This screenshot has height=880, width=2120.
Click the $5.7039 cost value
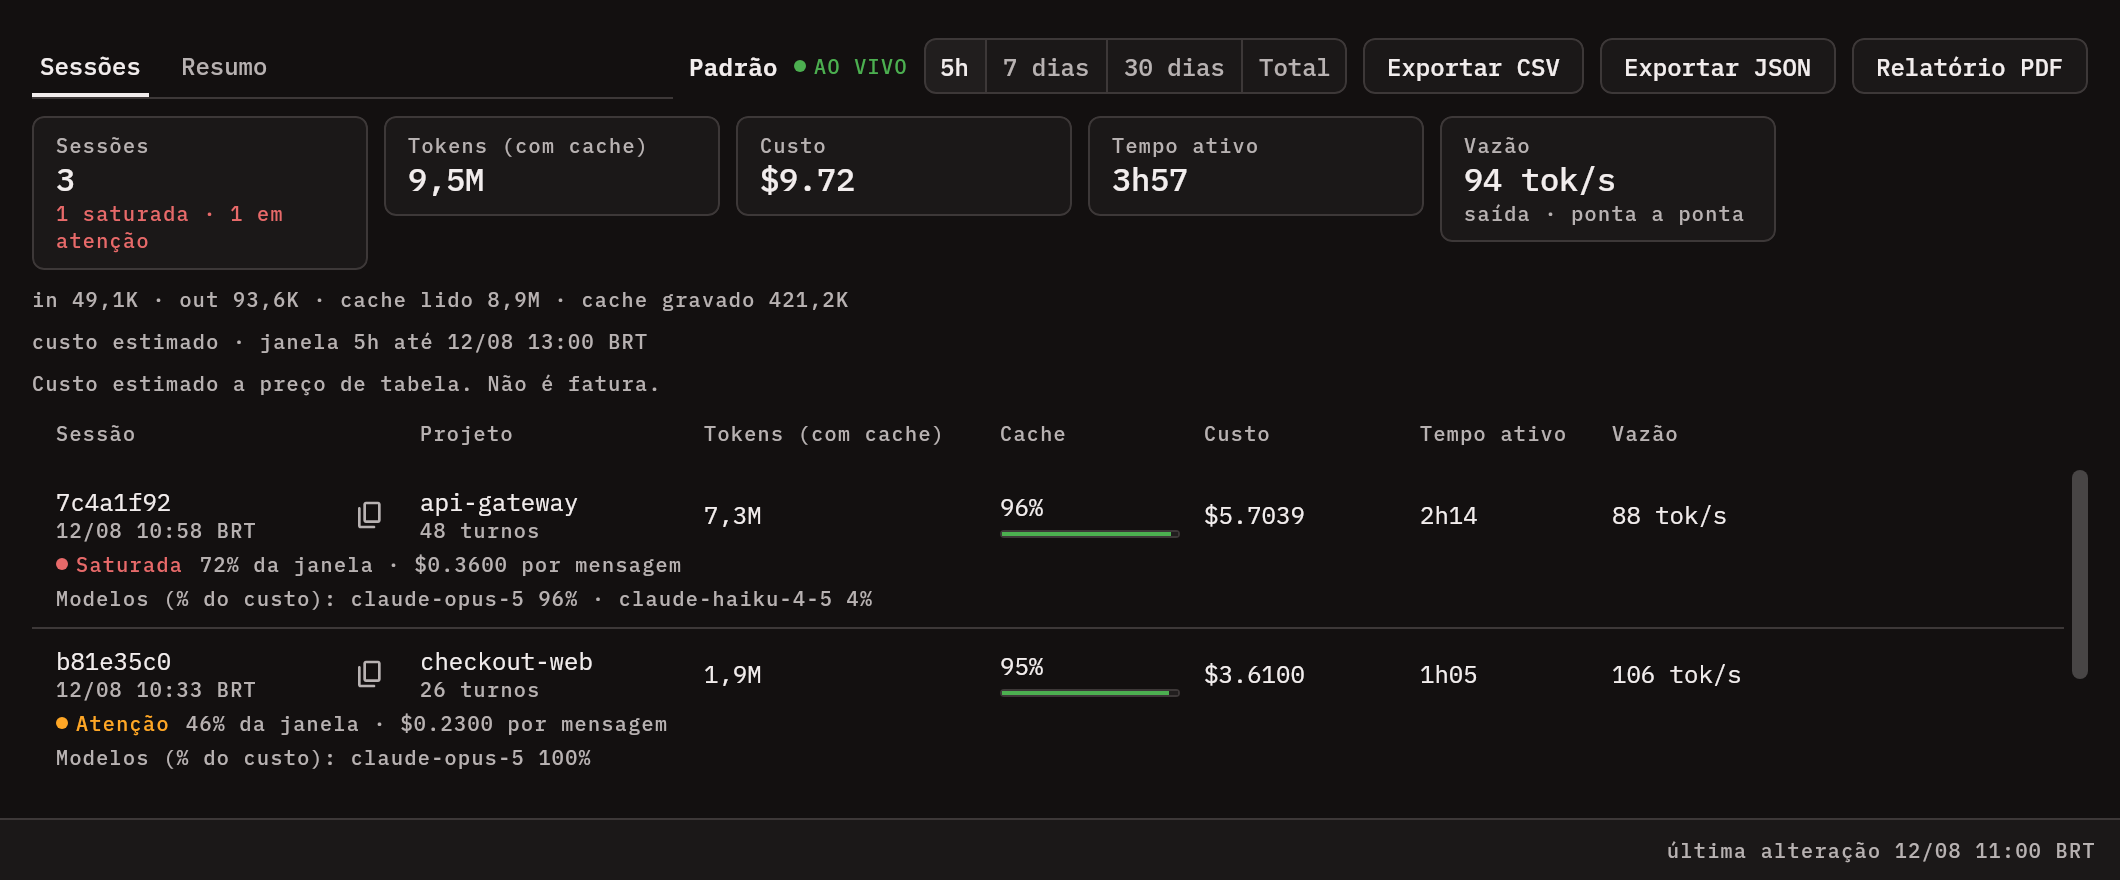pos(1254,516)
